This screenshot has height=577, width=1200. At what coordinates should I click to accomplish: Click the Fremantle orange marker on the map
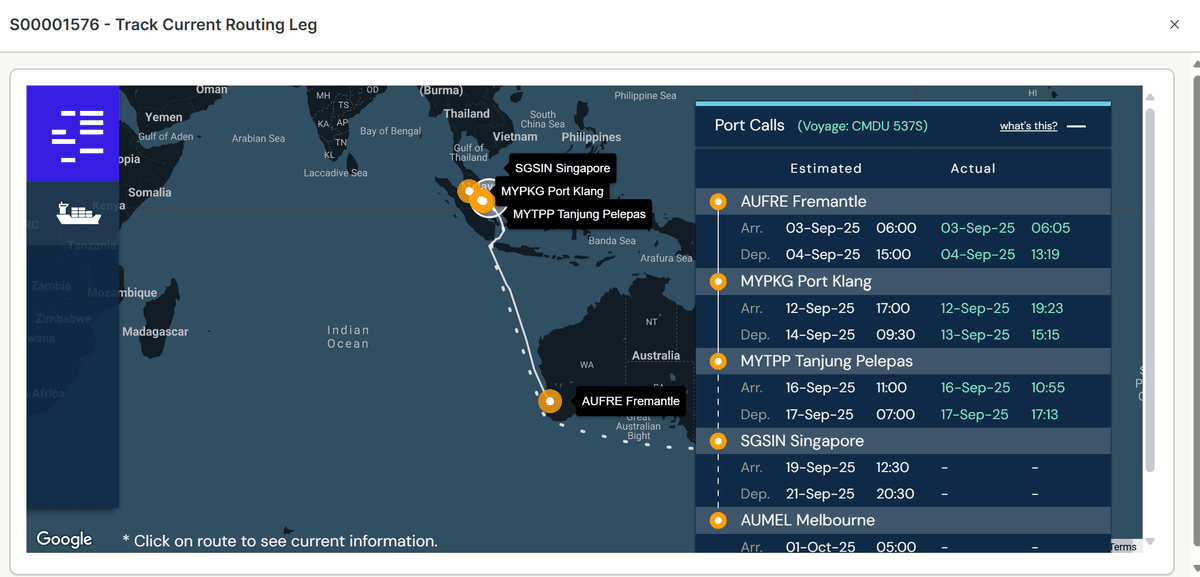coord(550,401)
